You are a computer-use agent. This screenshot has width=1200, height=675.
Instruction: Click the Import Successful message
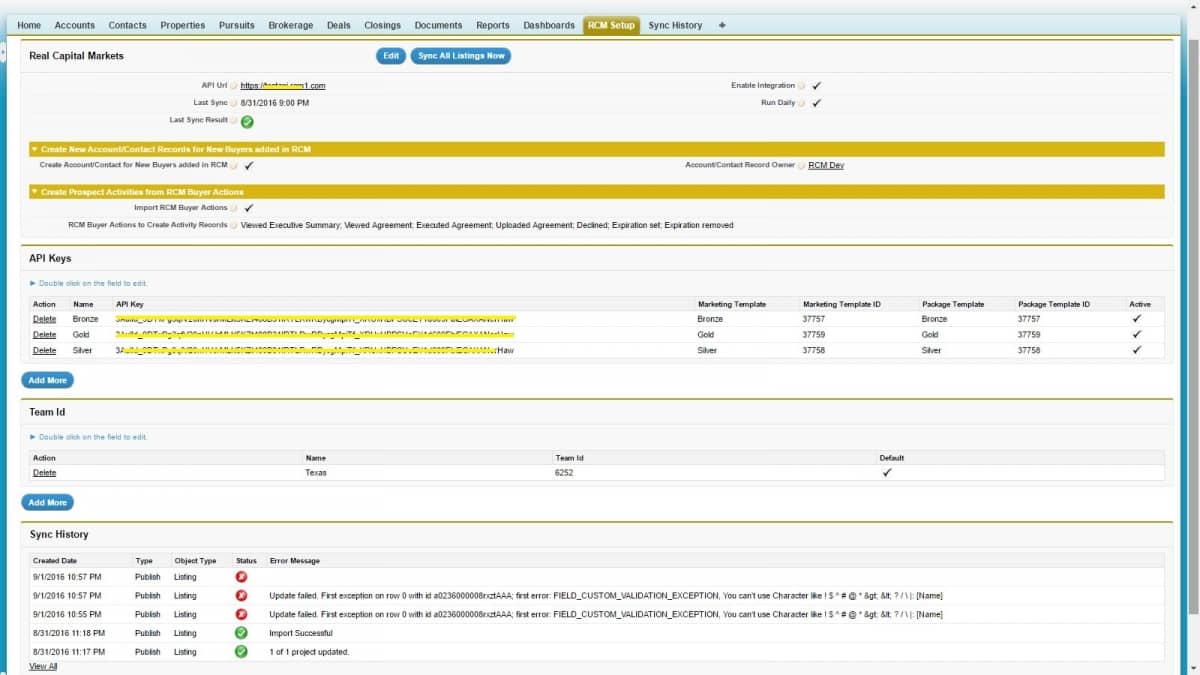301,633
